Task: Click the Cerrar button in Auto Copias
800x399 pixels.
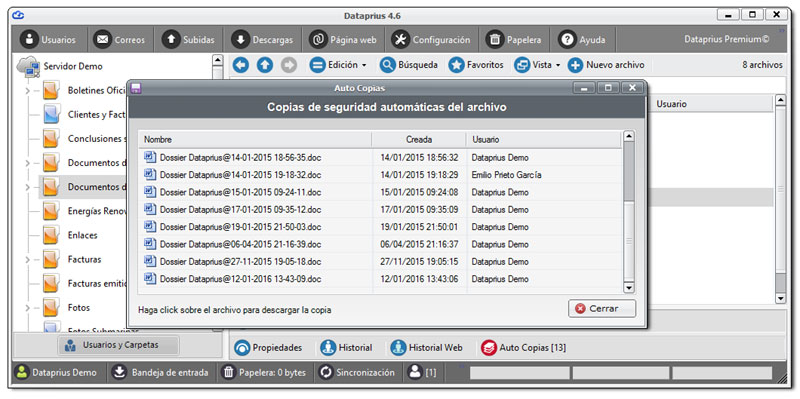Action: [x=602, y=309]
